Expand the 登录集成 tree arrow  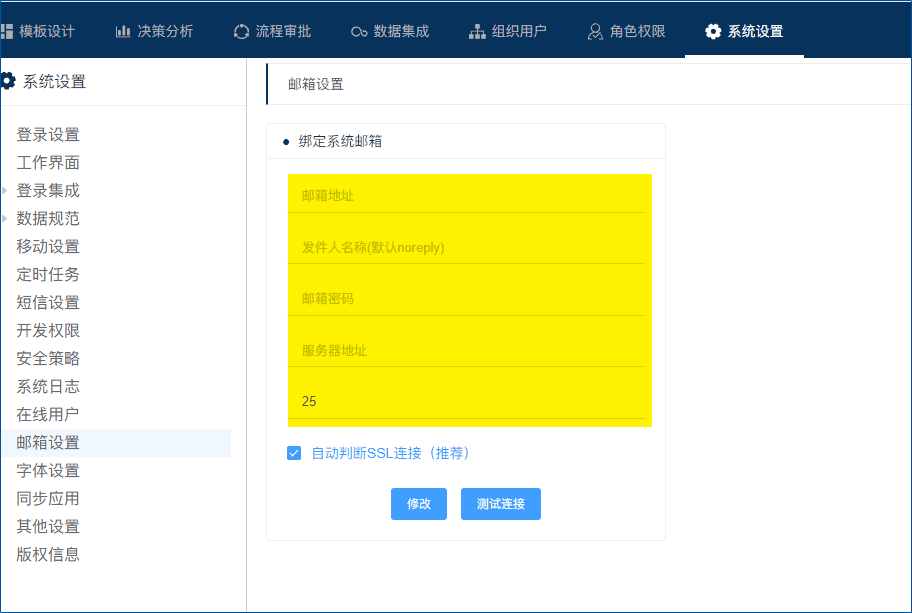(5, 190)
